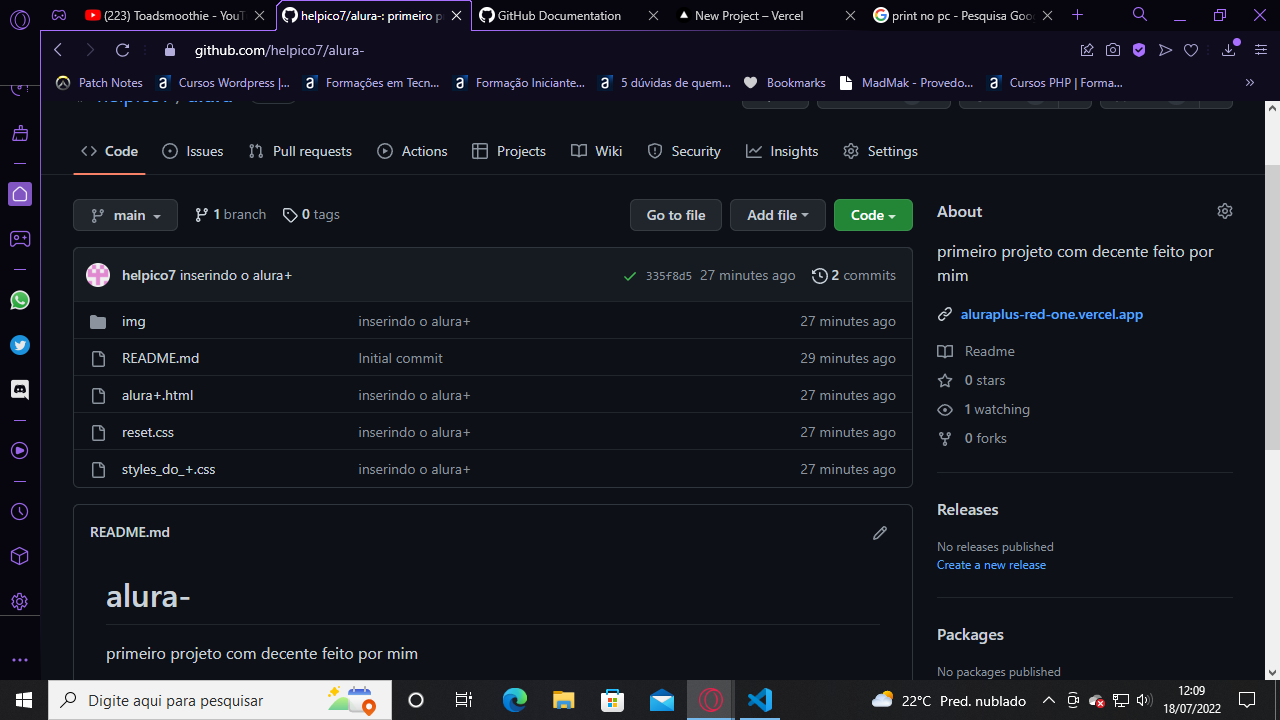The height and width of the screenshot is (720, 1280).
Task: Click Create a new release link
Action: 991,565
